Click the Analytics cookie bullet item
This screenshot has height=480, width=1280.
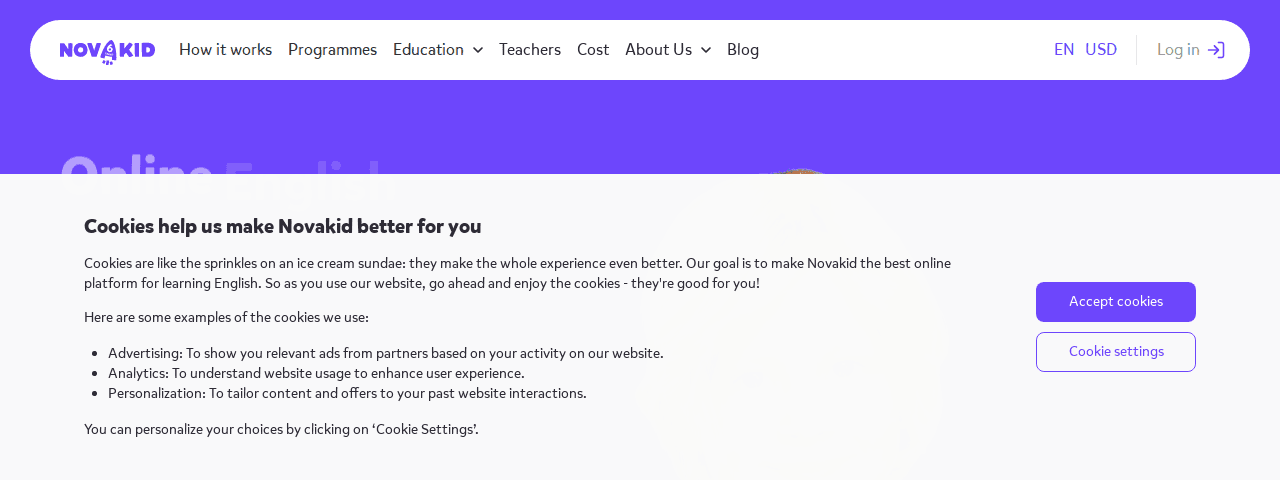click(x=316, y=373)
